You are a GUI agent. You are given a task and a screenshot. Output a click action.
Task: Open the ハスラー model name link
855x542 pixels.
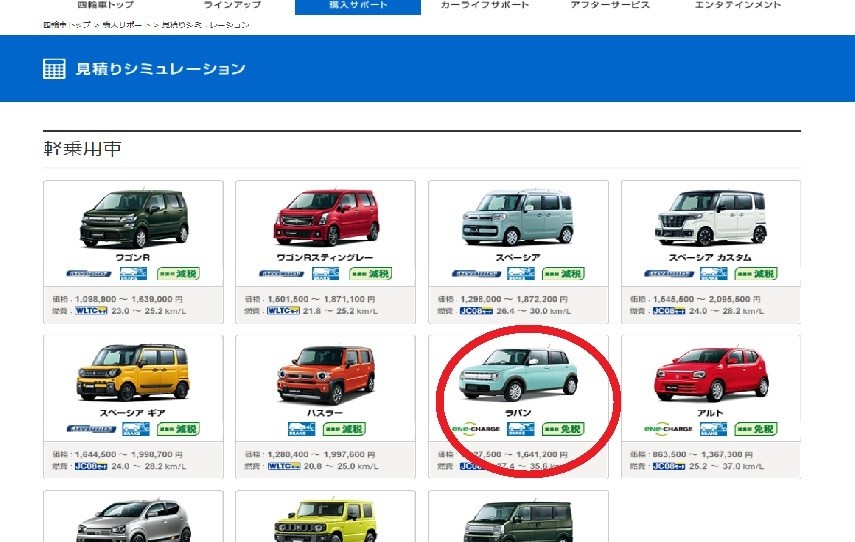coord(325,413)
